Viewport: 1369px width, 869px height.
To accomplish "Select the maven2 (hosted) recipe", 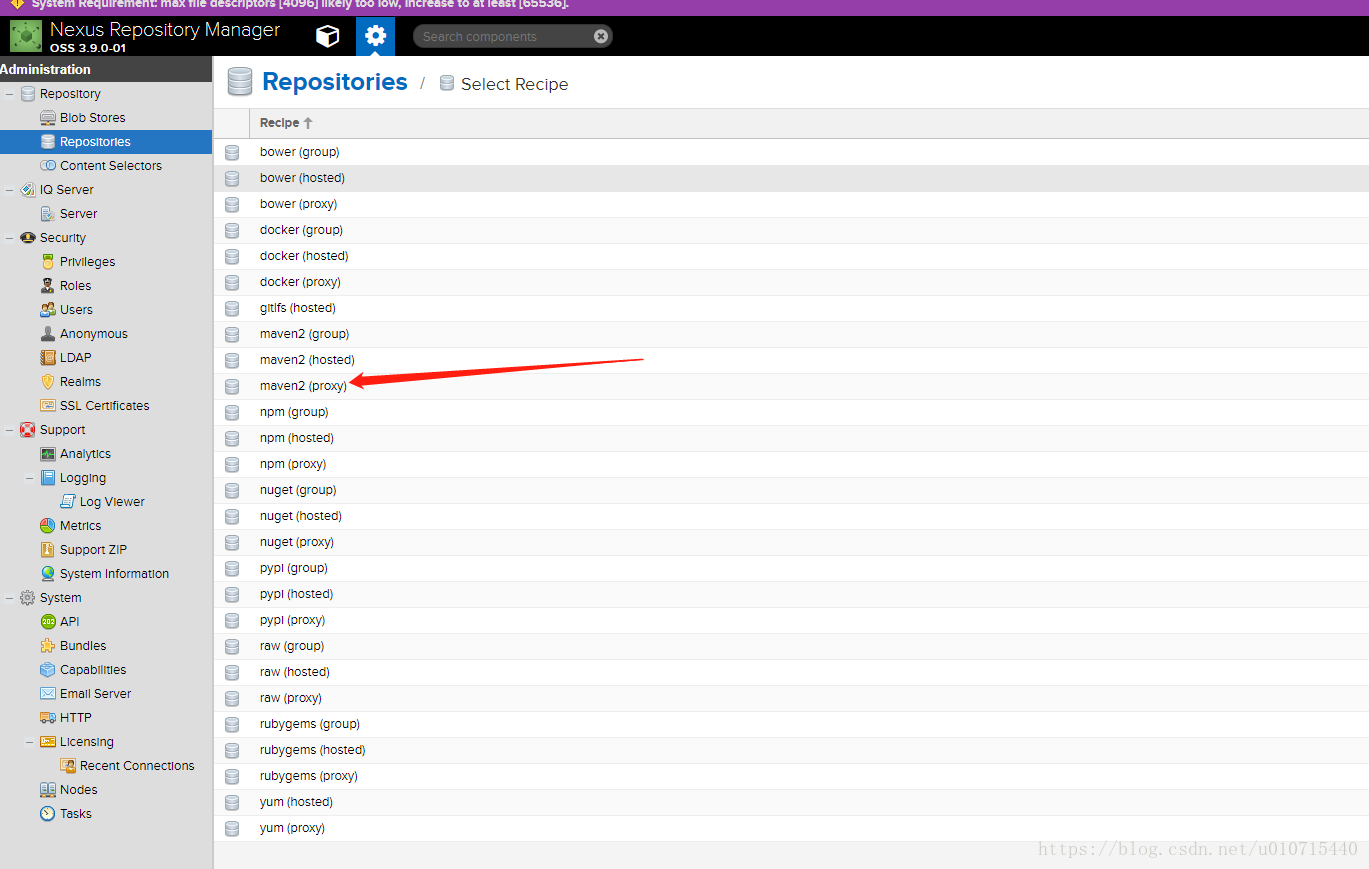I will (791, 360).
